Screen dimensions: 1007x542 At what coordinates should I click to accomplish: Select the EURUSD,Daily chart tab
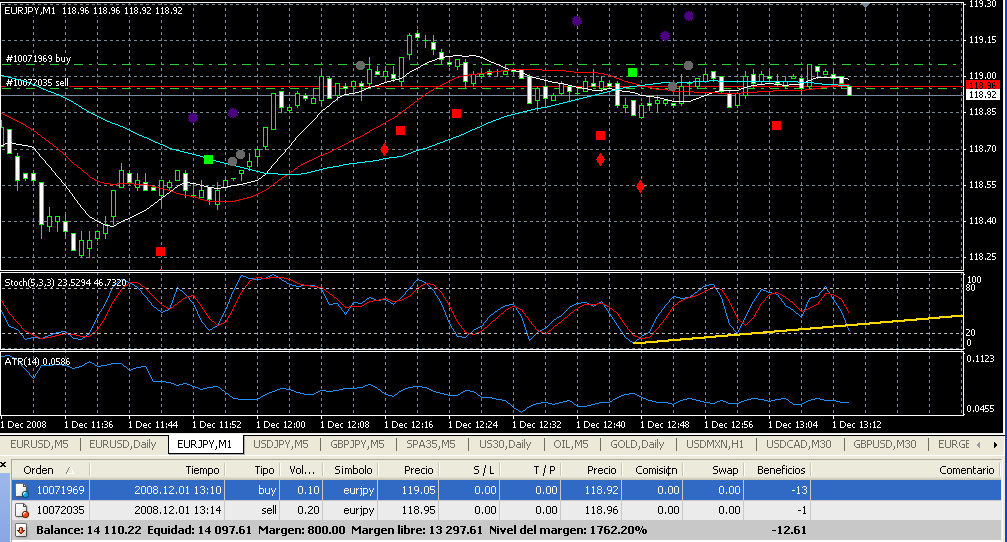coord(122,444)
